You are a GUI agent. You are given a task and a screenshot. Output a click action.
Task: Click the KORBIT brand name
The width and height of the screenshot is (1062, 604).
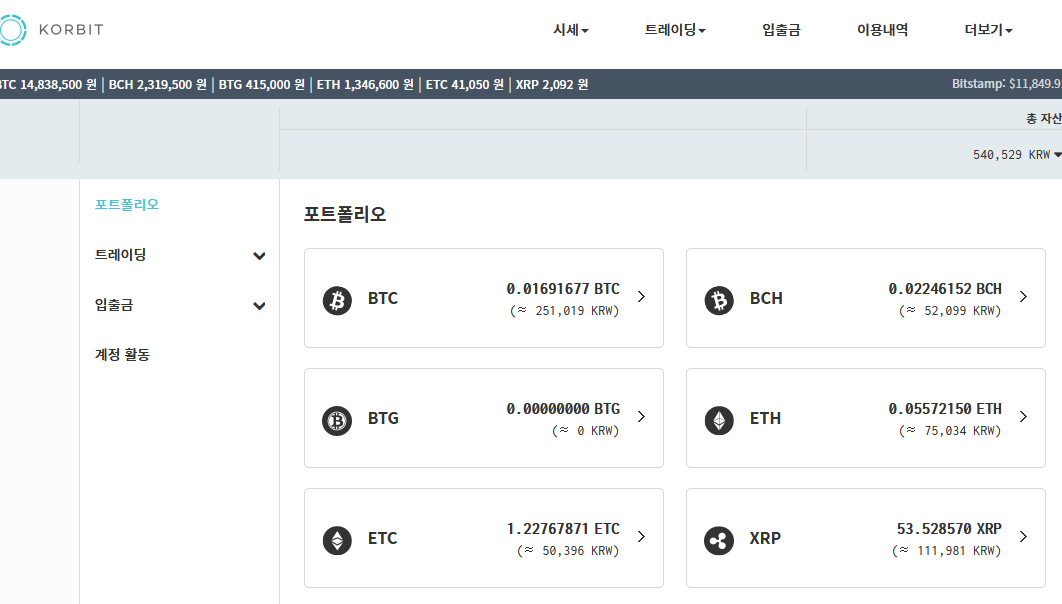(x=71, y=30)
